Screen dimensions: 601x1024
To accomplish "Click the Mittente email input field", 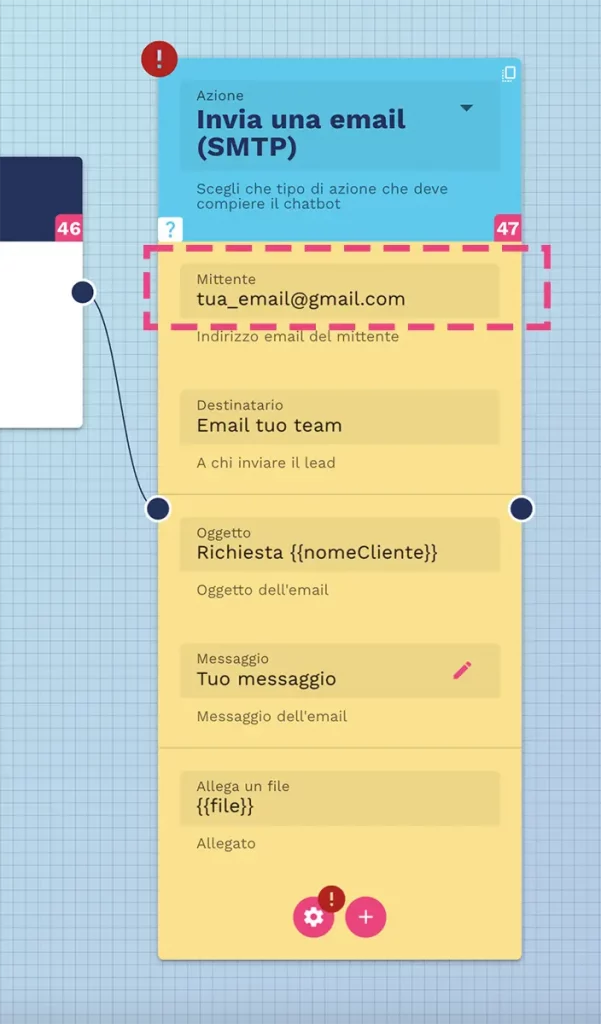I will 340,291.
